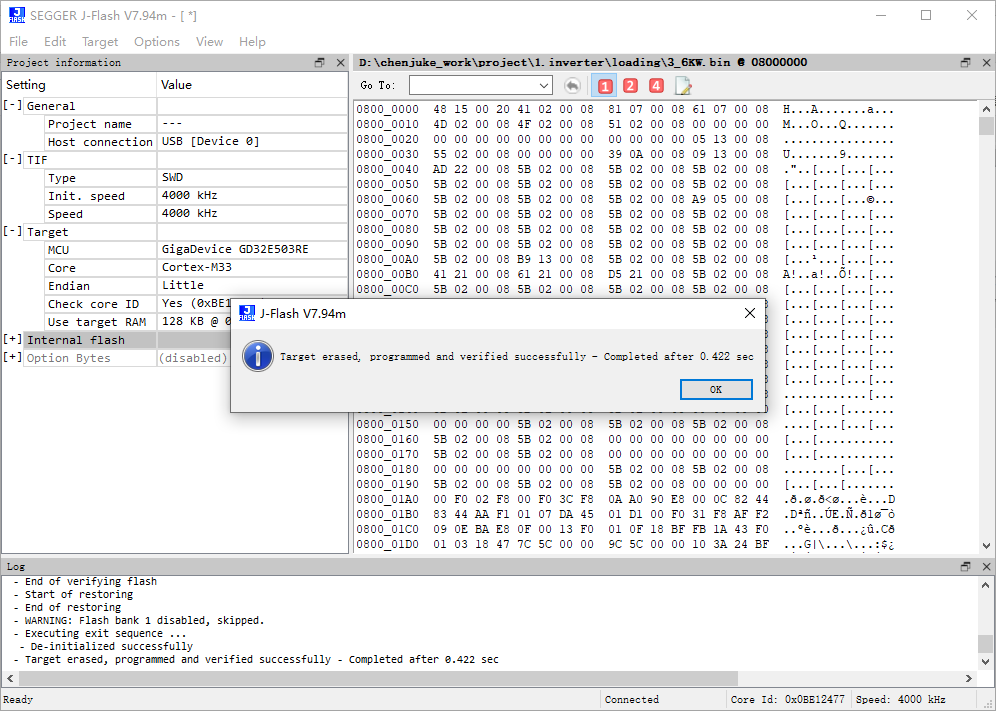The image size is (996, 711).
Task: Click the Go To back arrow icon
Action: tap(572, 86)
